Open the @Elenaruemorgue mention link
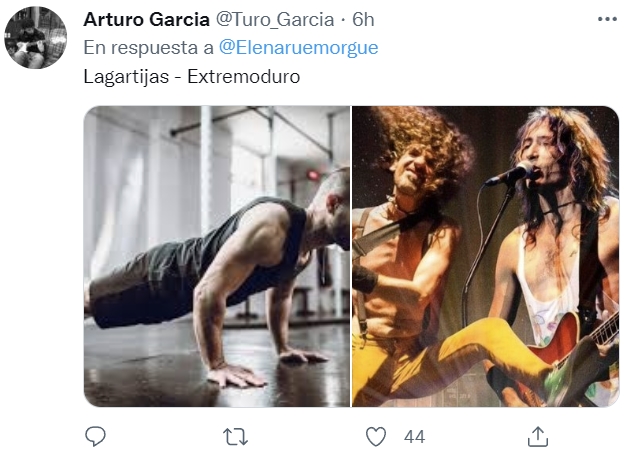Viewport: 625px width, 457px height. (x=299, y=47)
